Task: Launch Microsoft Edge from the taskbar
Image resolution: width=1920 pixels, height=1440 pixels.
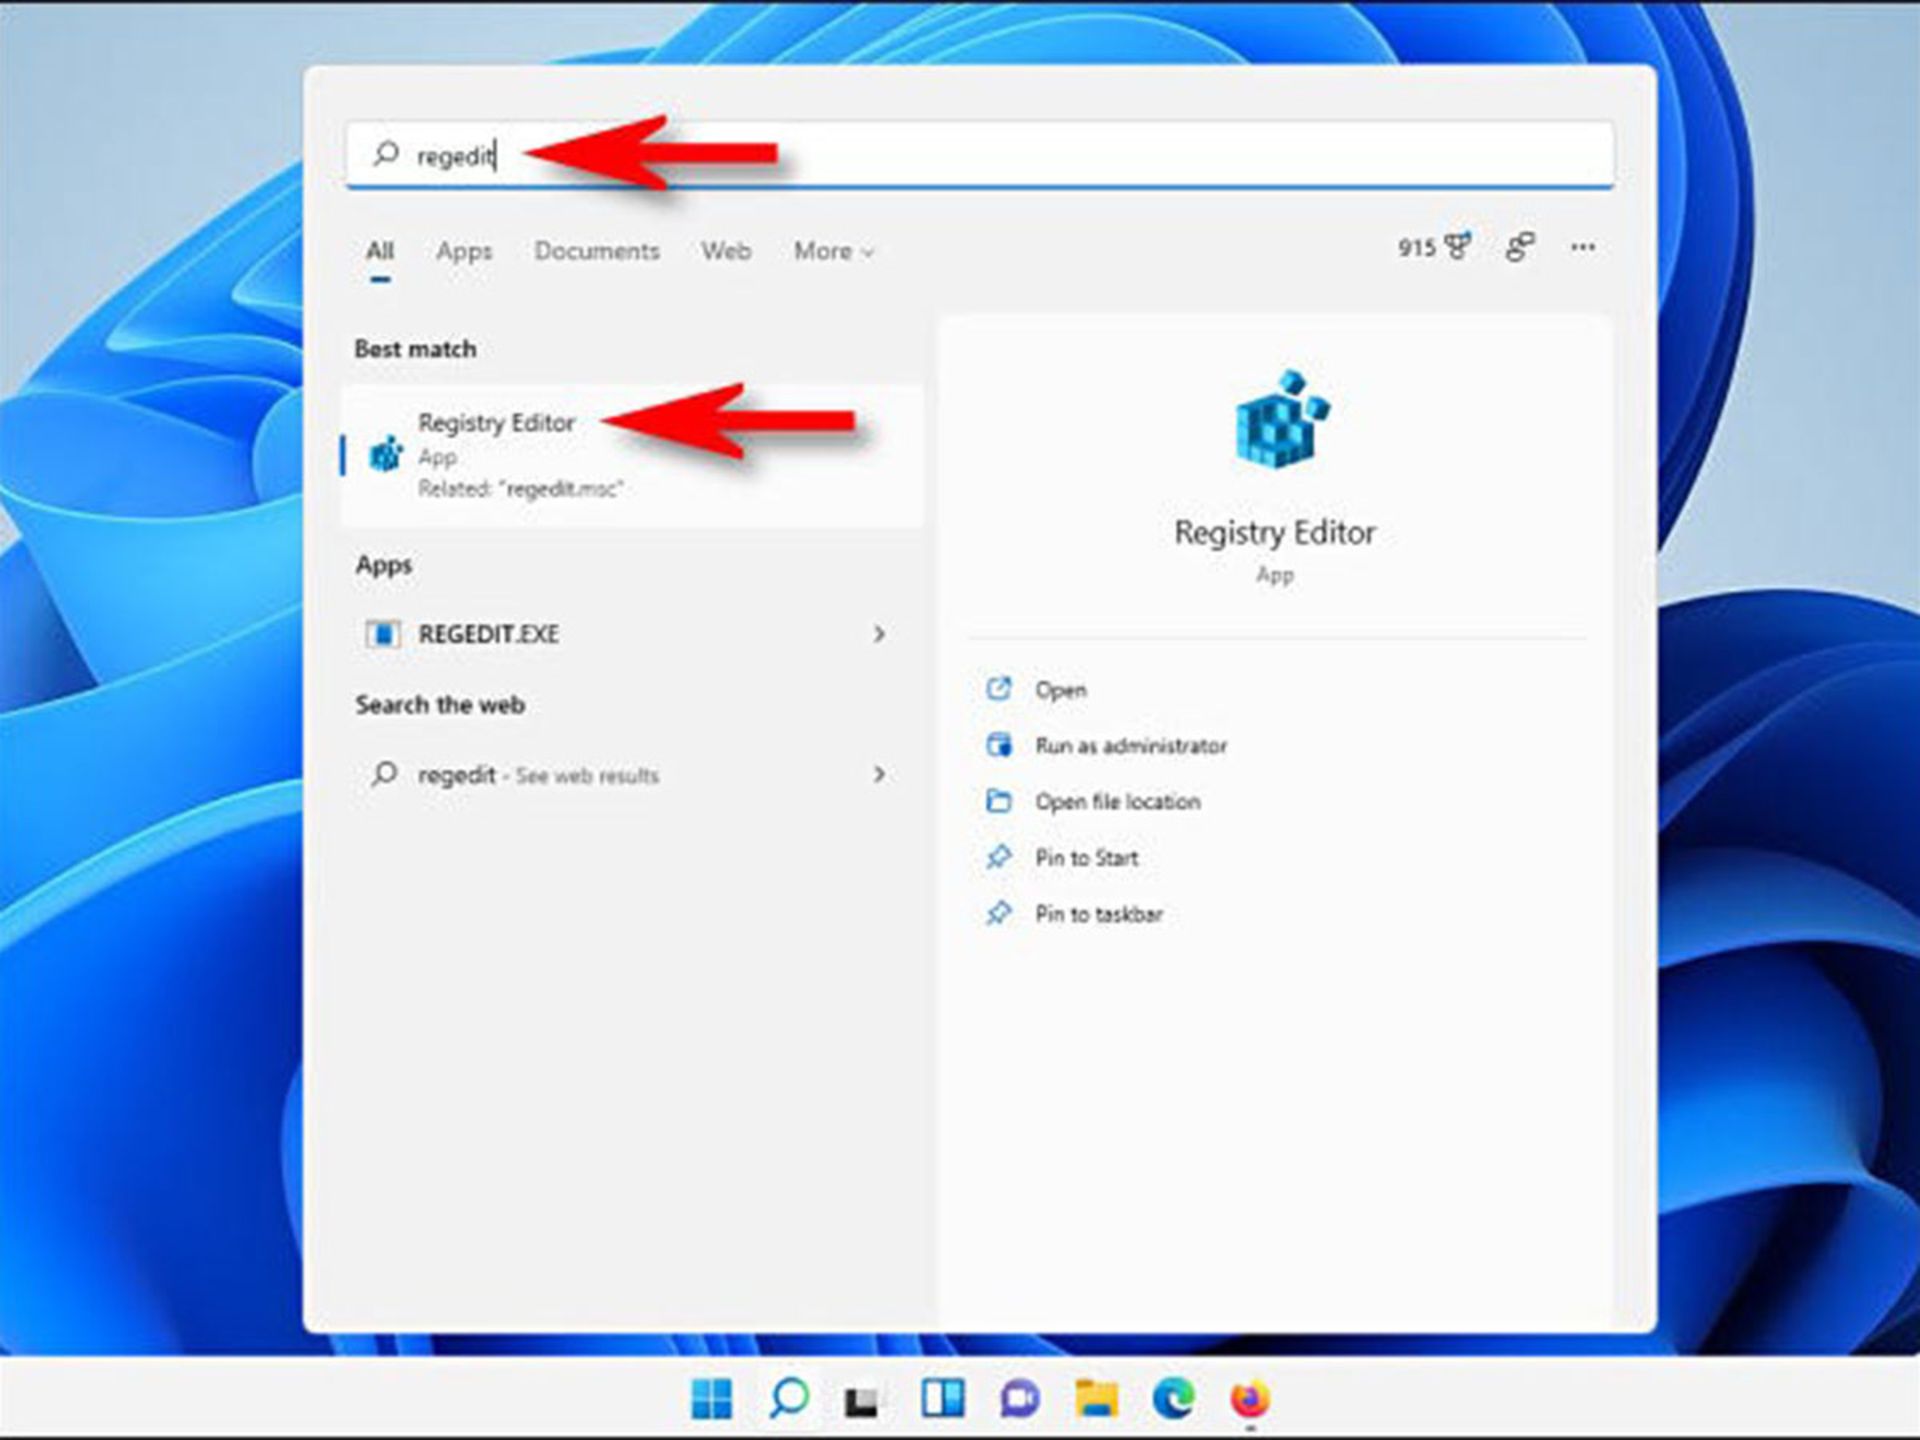Action: coord(1173,1398)
